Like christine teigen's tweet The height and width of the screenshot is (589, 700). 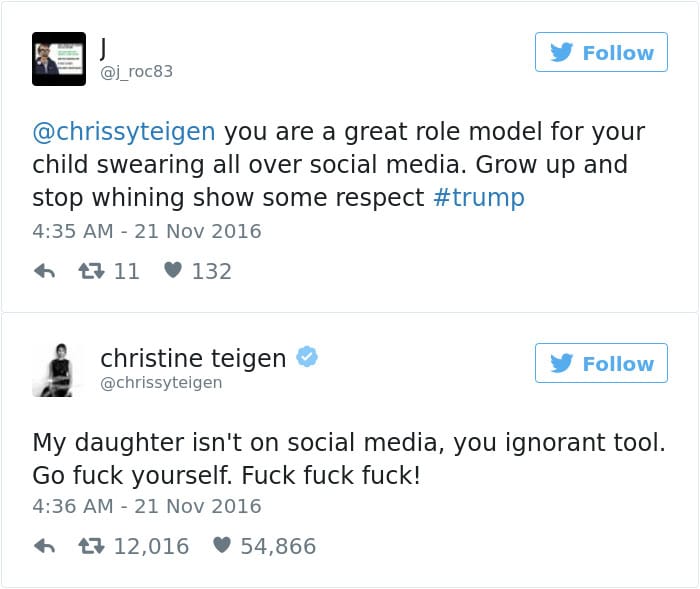coord(222,546)
